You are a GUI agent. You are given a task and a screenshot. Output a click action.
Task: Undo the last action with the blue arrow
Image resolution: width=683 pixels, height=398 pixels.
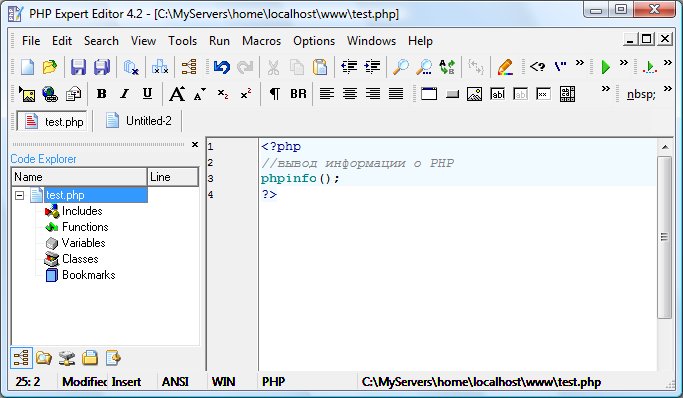(x=222, y=67)
